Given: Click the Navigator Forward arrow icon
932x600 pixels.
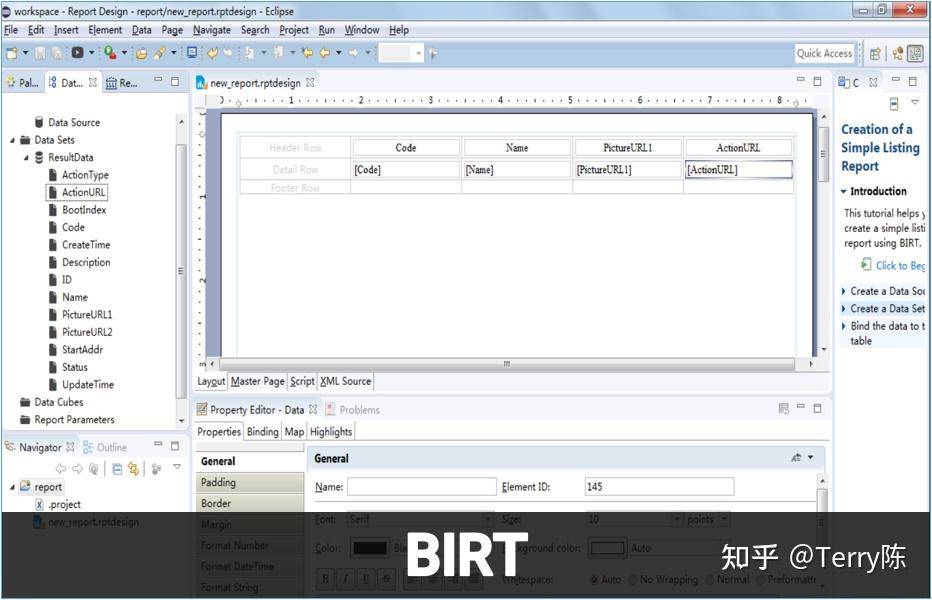Looking at the screenshot, I should (77, 469).
